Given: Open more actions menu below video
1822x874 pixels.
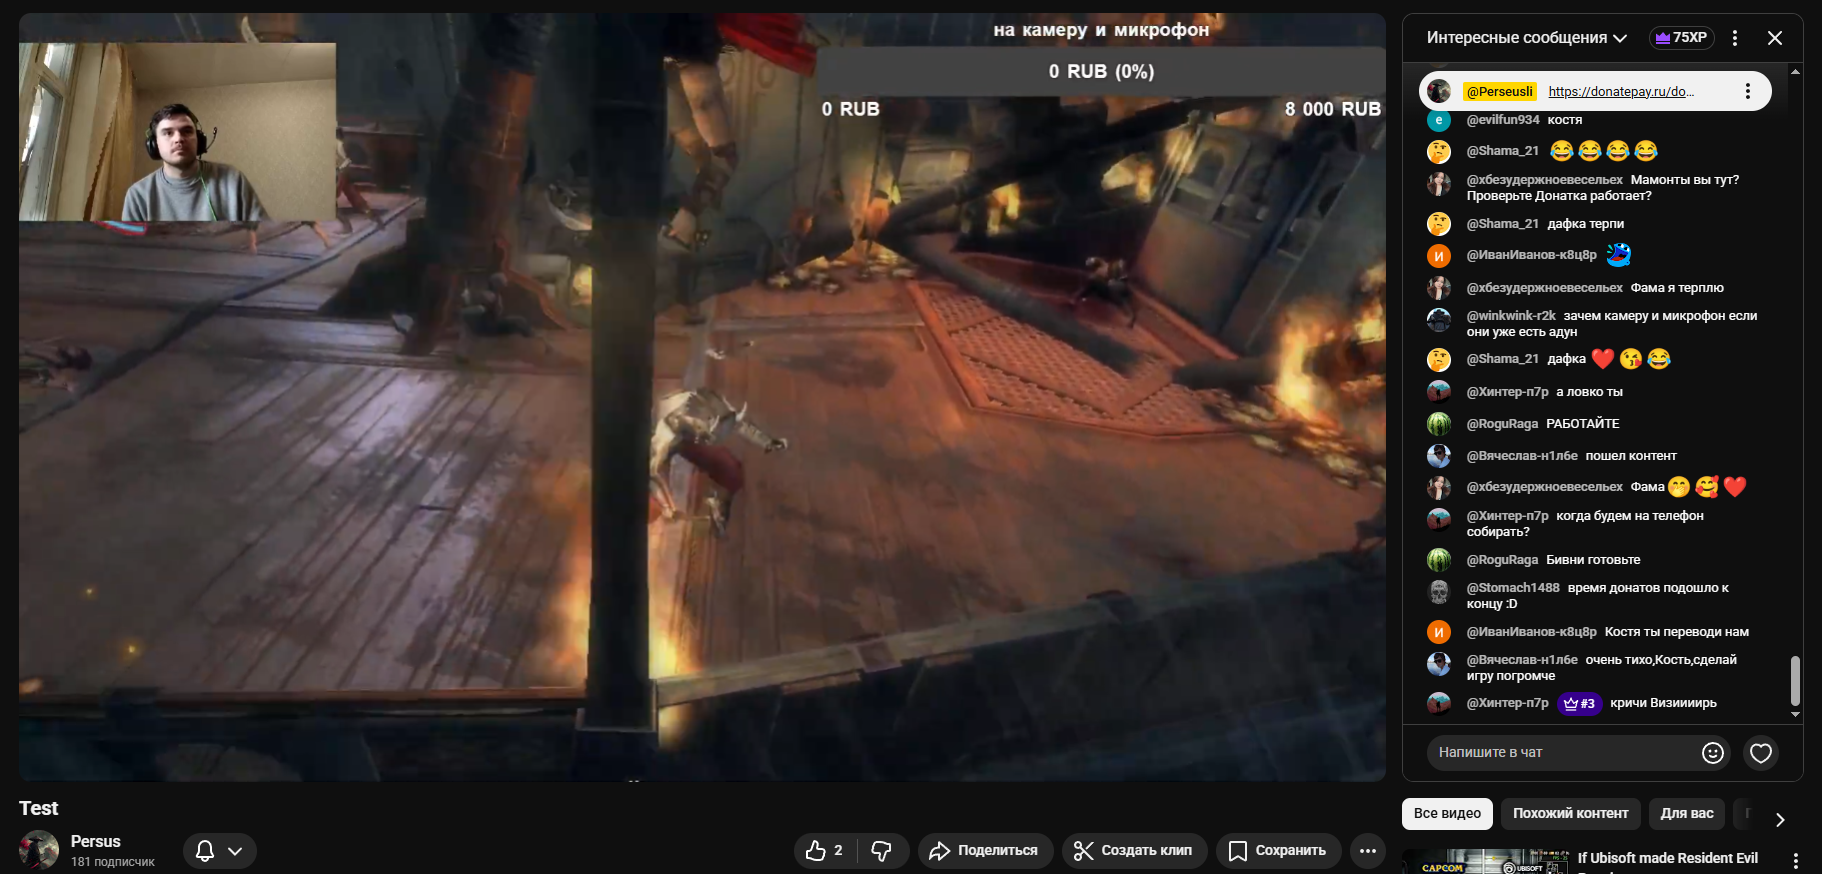Looking at the screenshot, I should point(1368,851).
